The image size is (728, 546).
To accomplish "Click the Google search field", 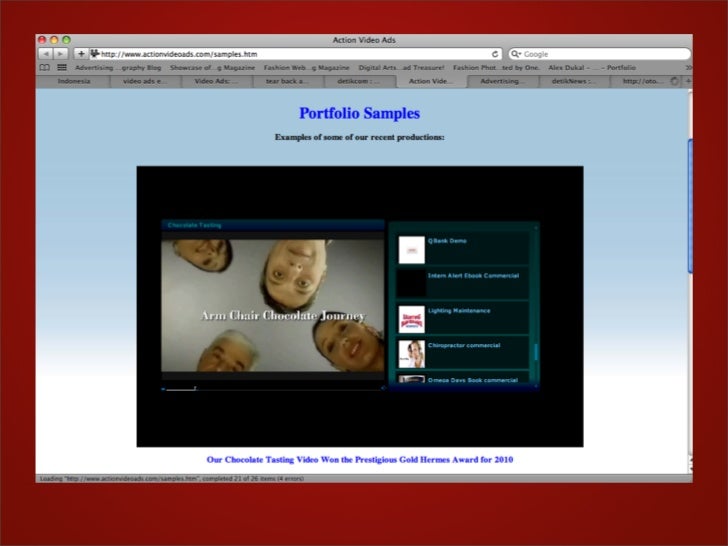I will pos(599,54).
